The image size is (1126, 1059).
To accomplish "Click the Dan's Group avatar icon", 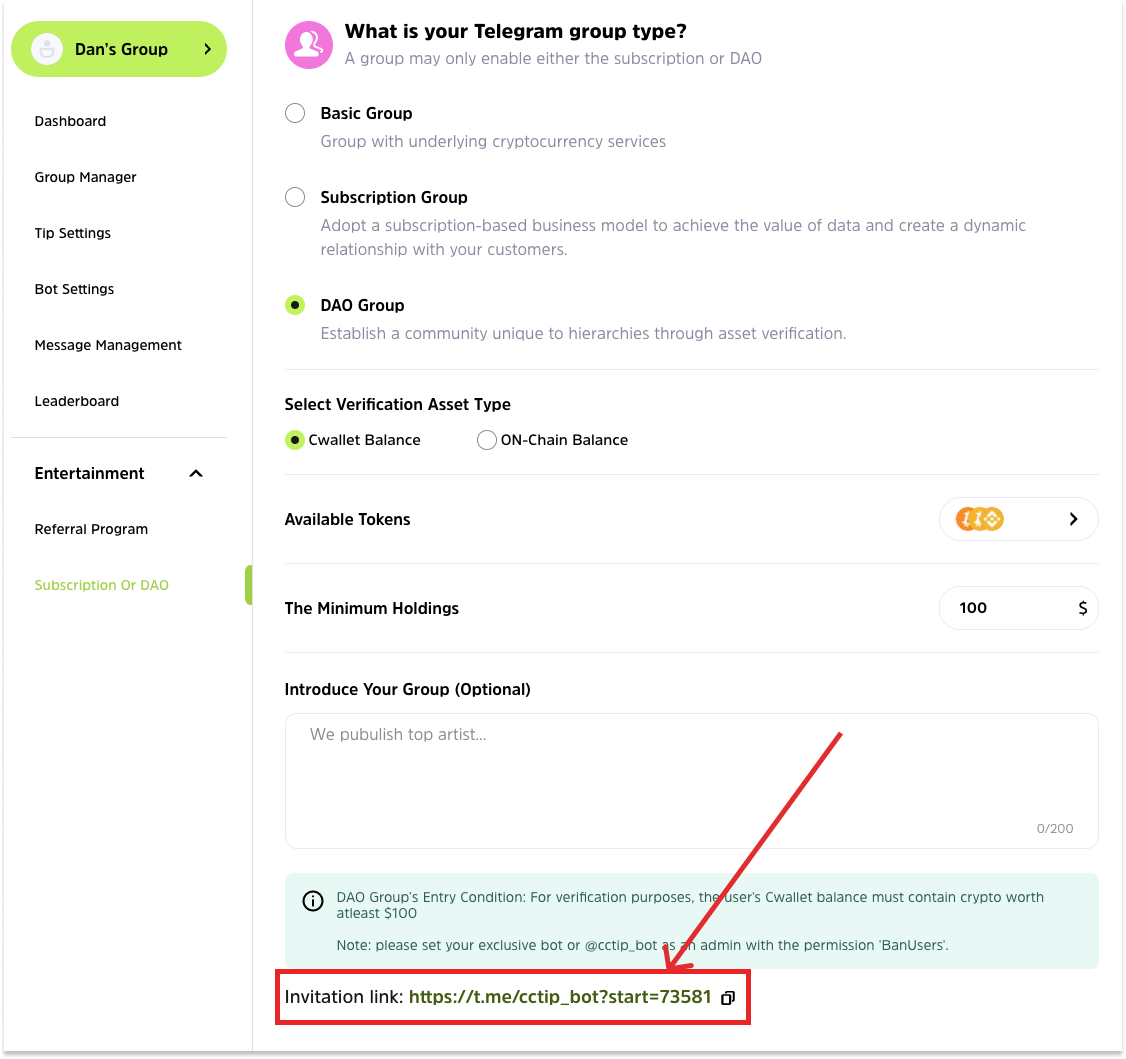I will [x=47, y=49].
